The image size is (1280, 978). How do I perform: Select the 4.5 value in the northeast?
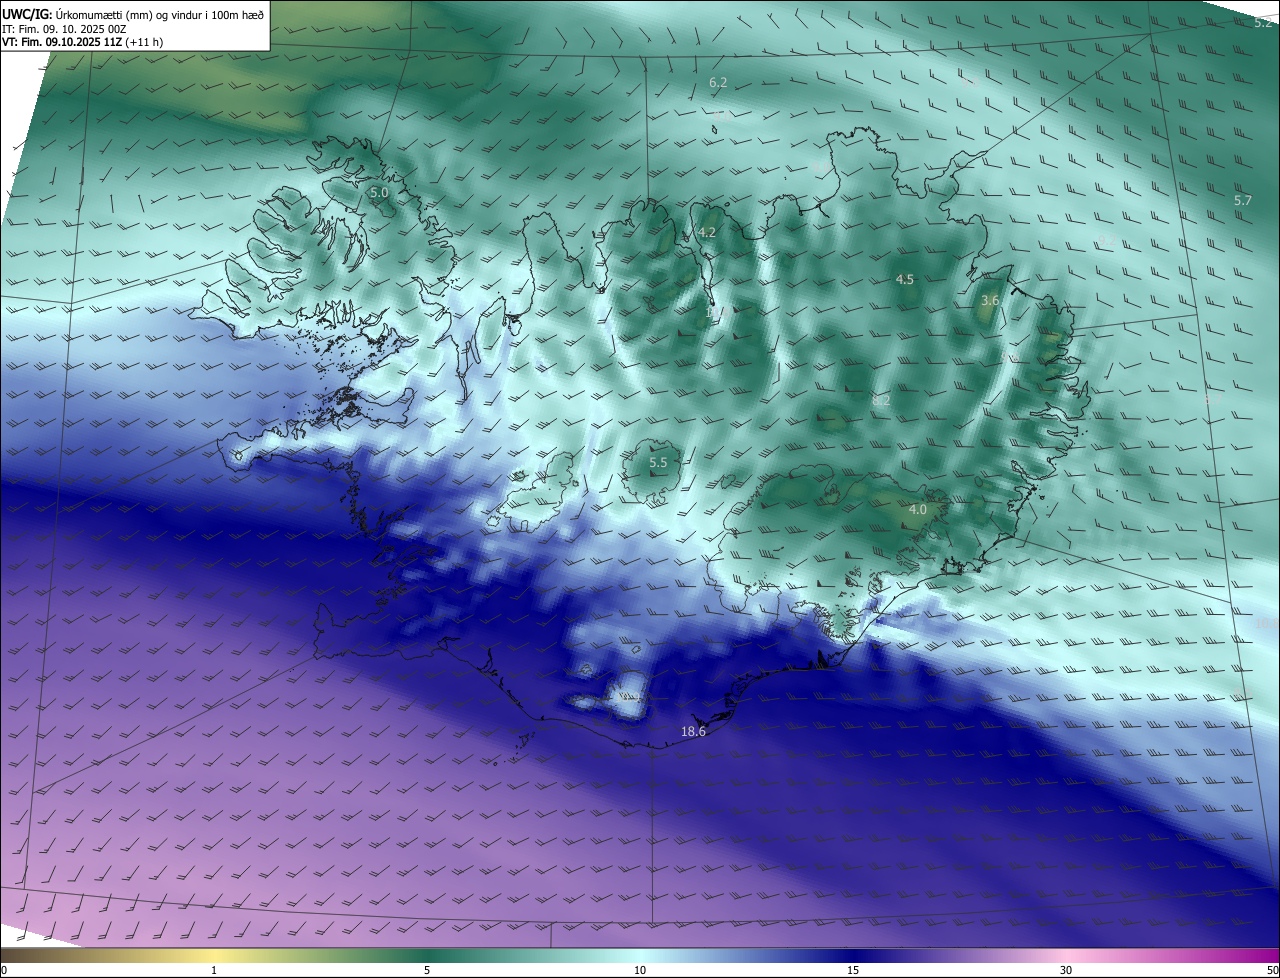[x=905, y=280]
